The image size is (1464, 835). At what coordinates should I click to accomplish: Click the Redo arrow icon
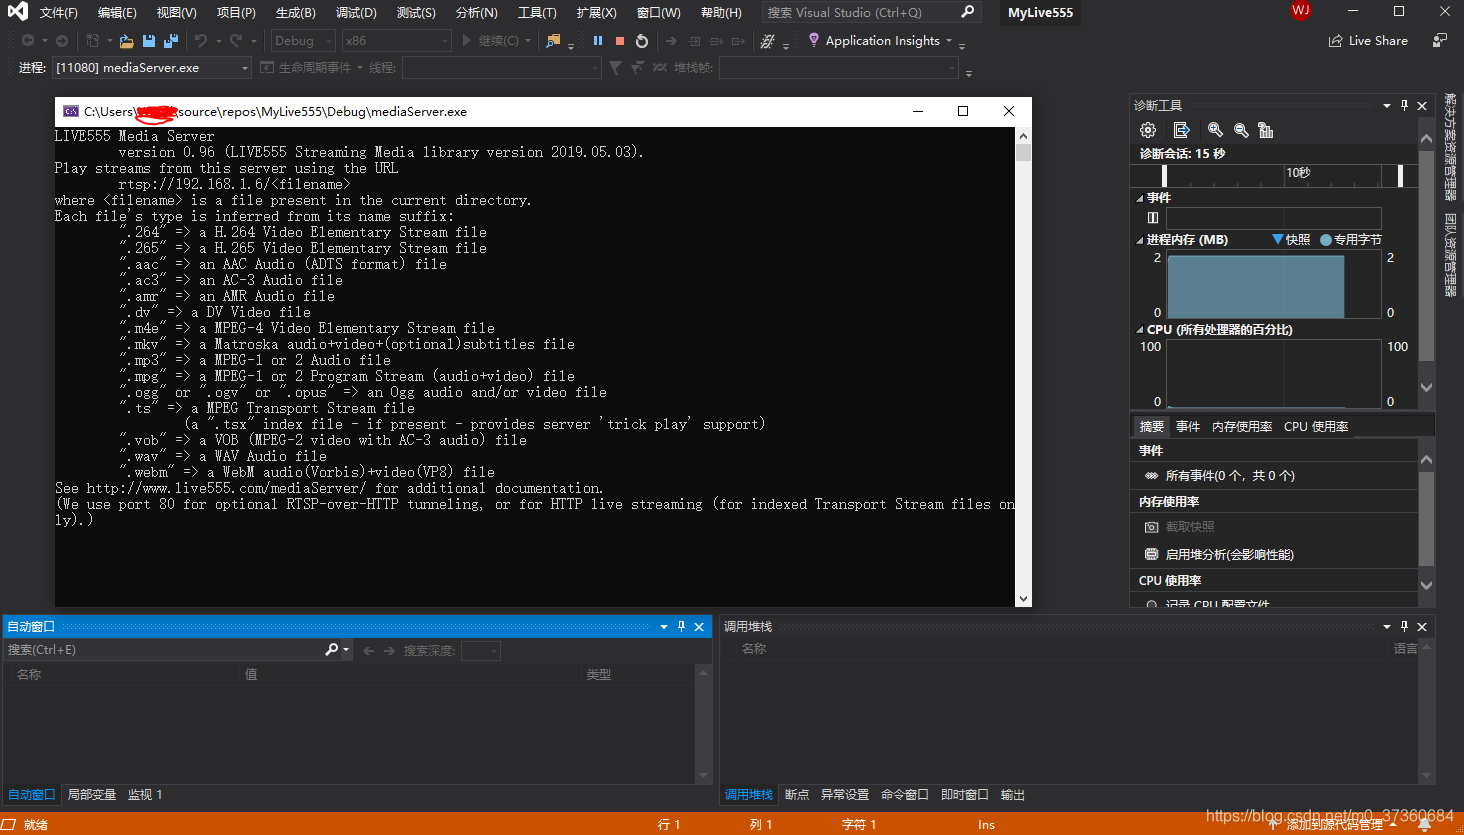pos(236,41)
